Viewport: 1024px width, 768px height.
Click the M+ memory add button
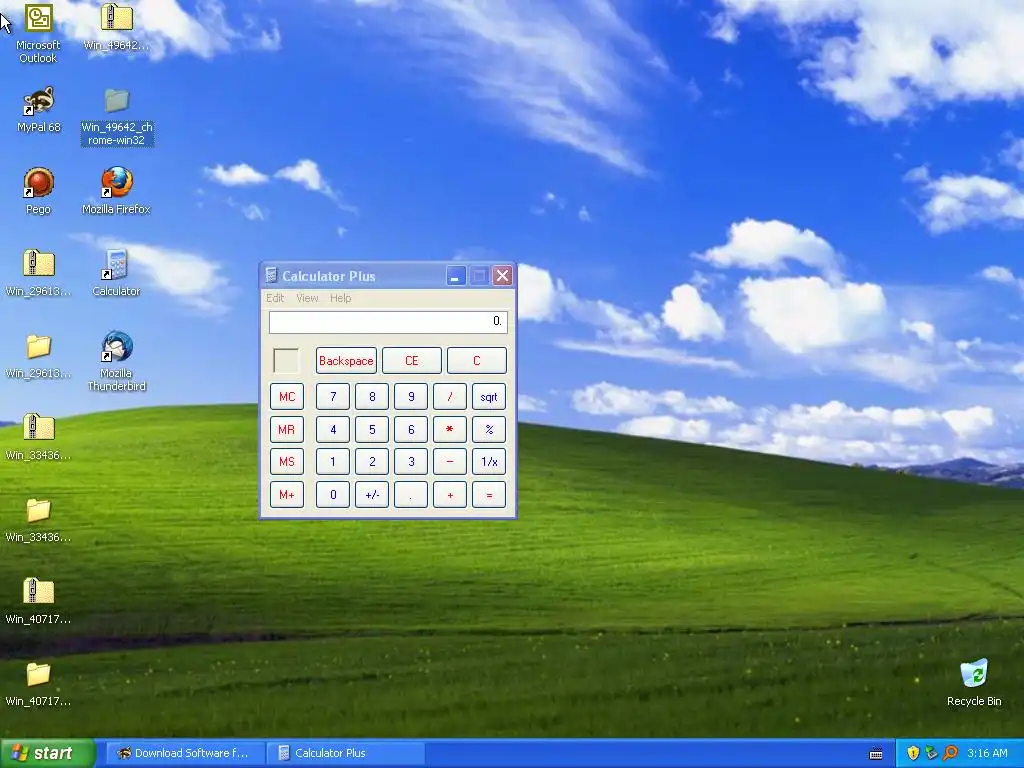pos(287,494)
